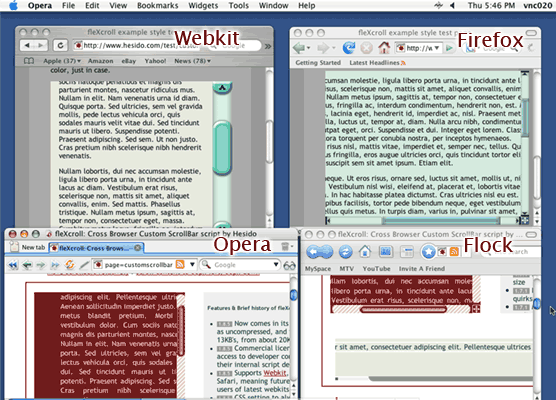Open the Help menu
The width and height of the screenshot is (556, 400).
tap(306, 6)
